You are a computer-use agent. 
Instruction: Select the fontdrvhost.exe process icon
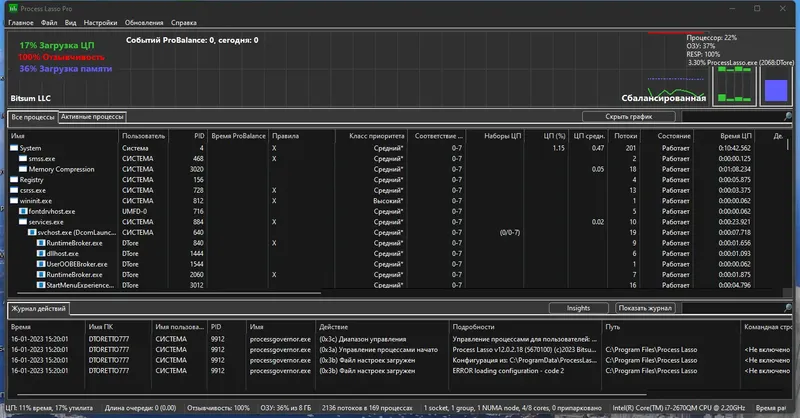click(23, 211)
